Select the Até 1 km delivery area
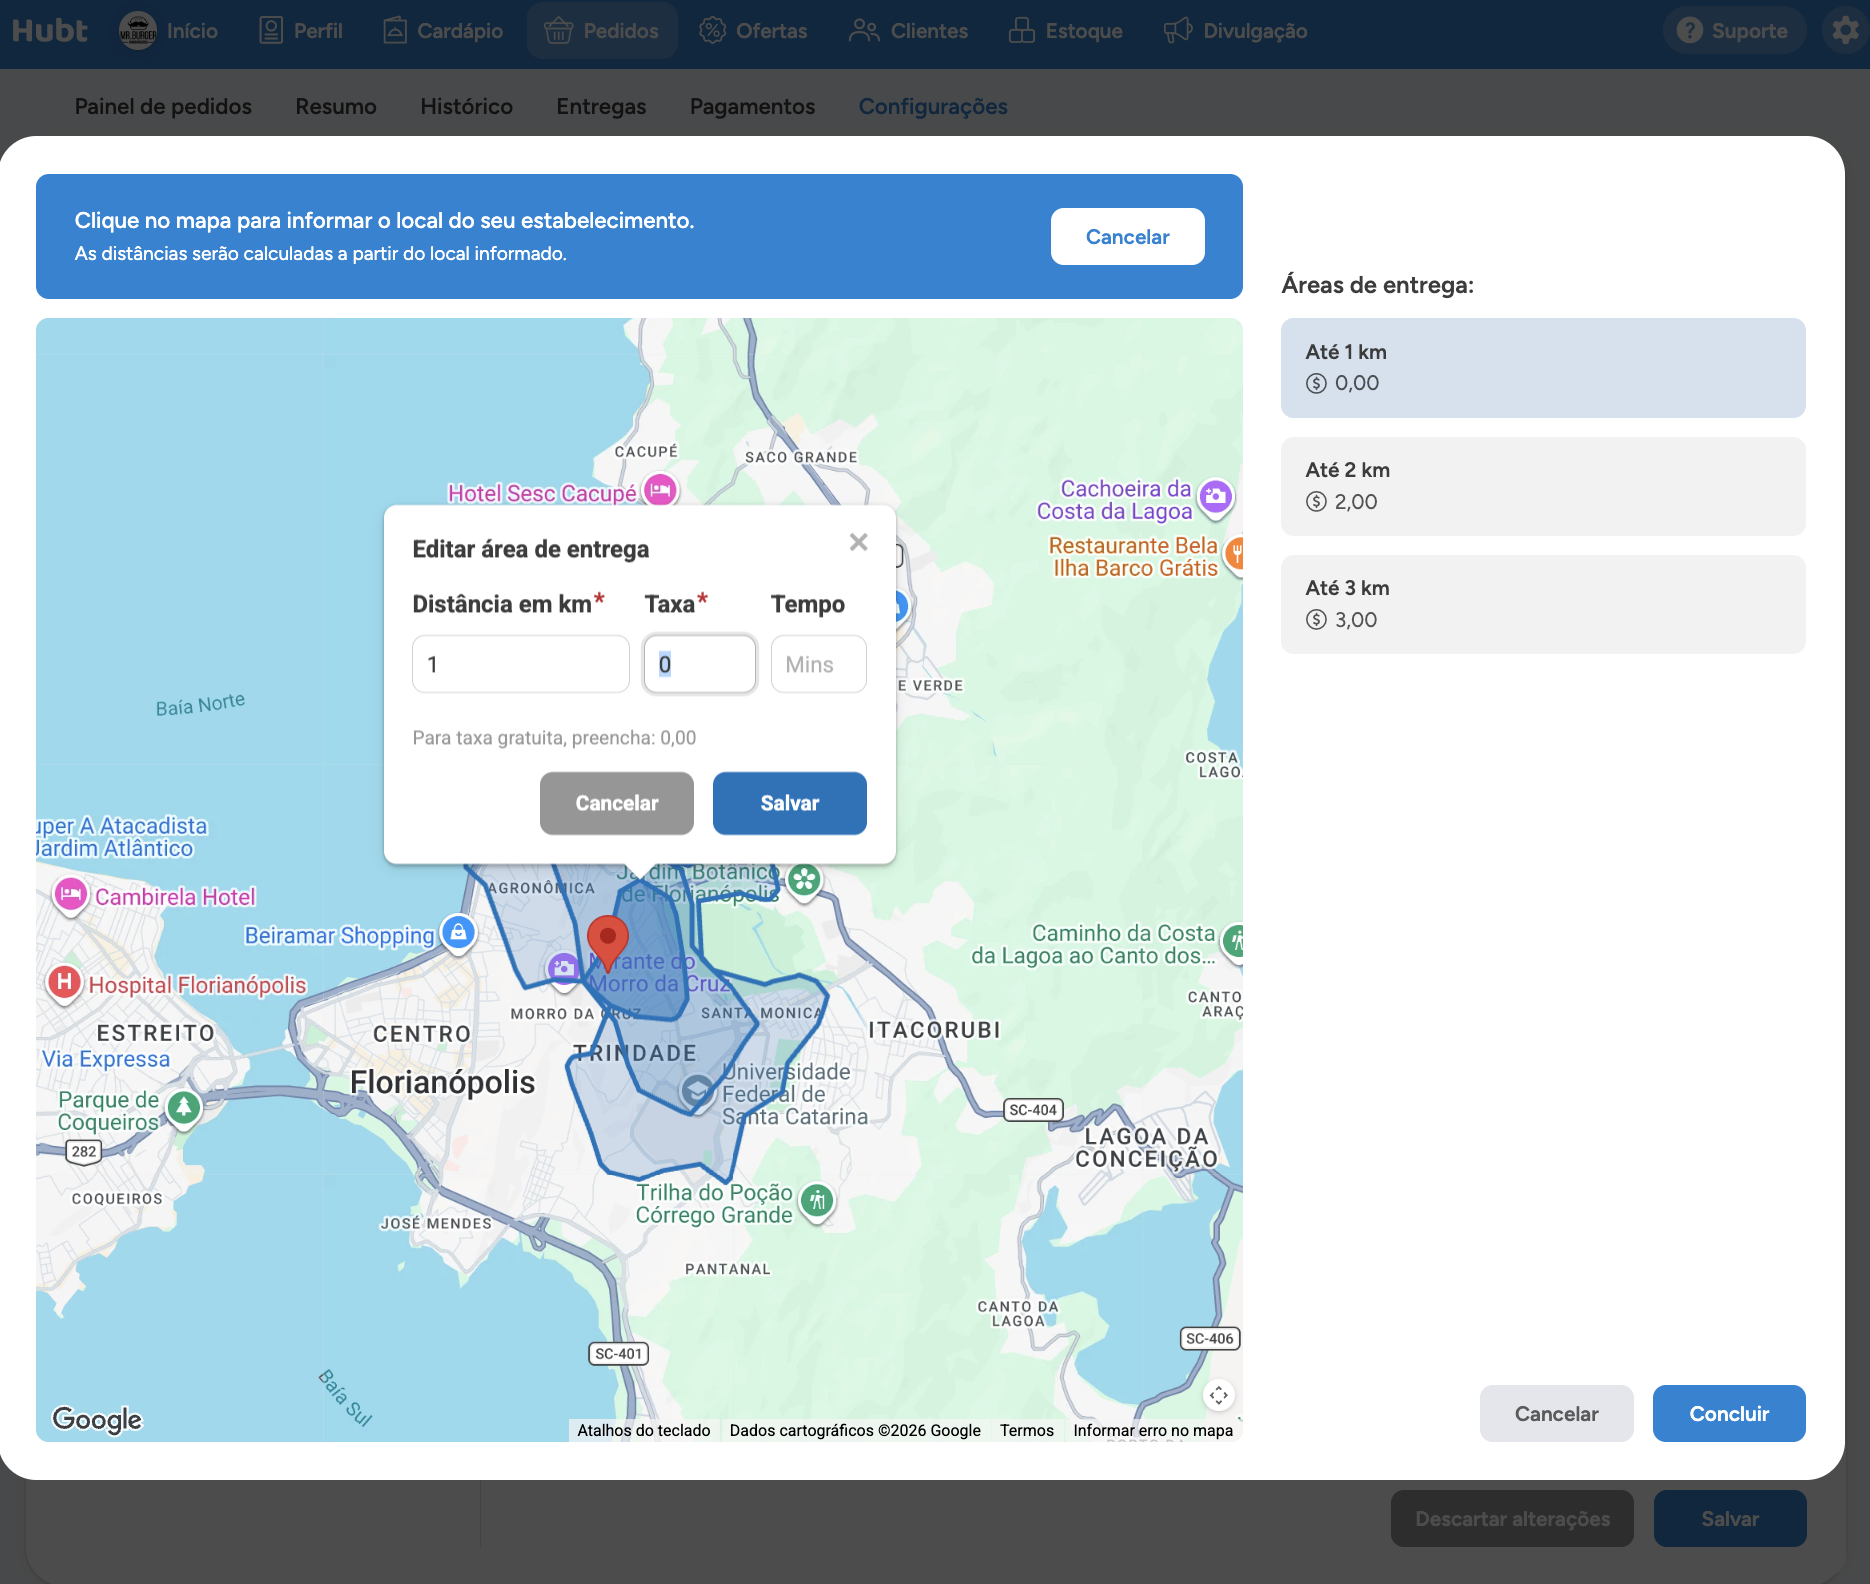 click(1543, 368)
